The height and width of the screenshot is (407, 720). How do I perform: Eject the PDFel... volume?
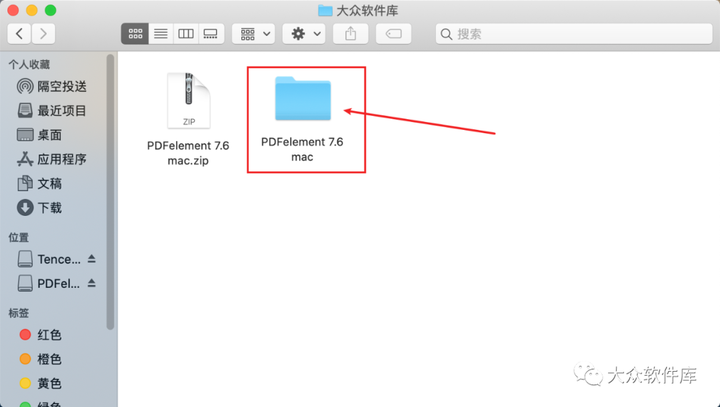point(91,283)
